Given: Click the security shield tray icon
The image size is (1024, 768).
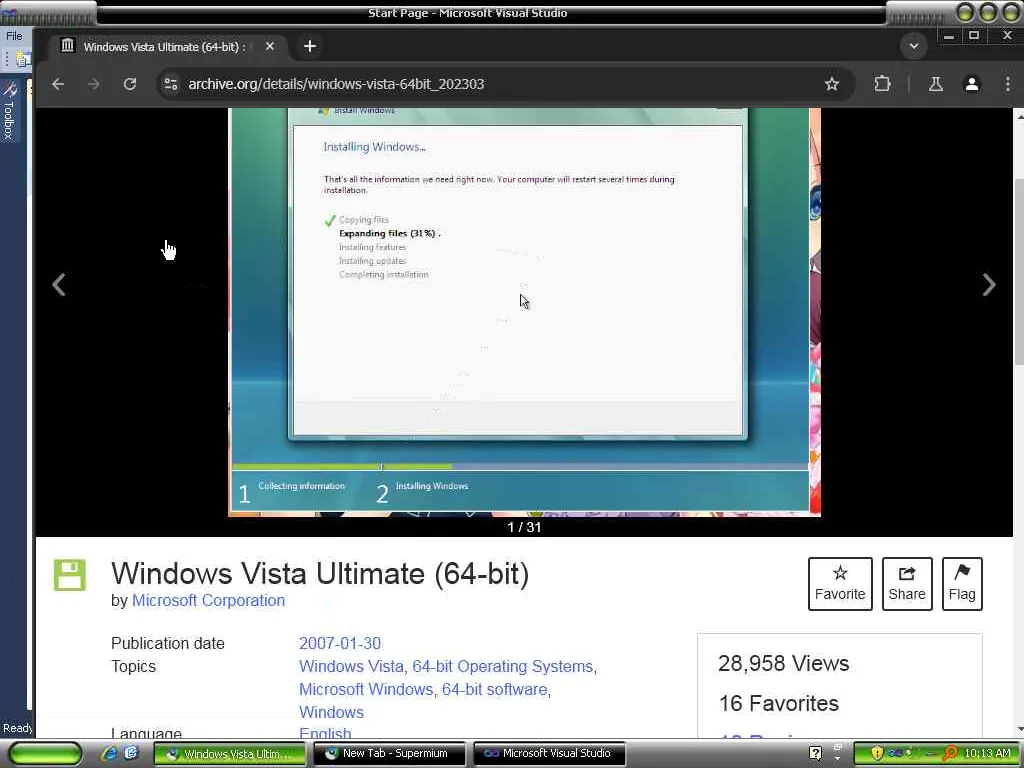Looking at the screenshot, I should point(877,754).
